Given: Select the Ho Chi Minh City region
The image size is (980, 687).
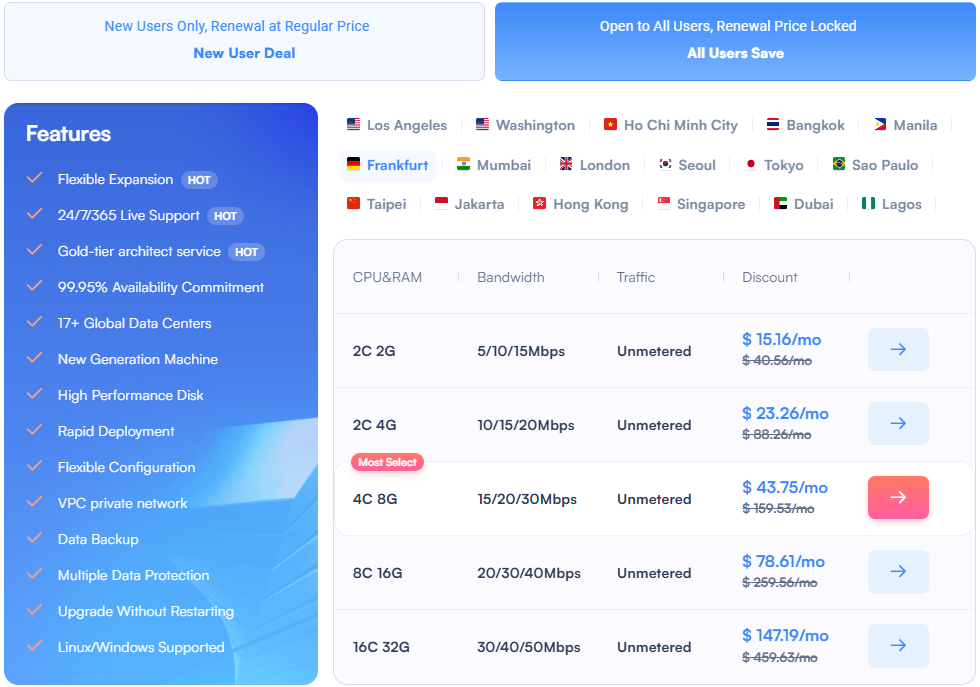Looking at the screenshot, I should pos(671,125).
